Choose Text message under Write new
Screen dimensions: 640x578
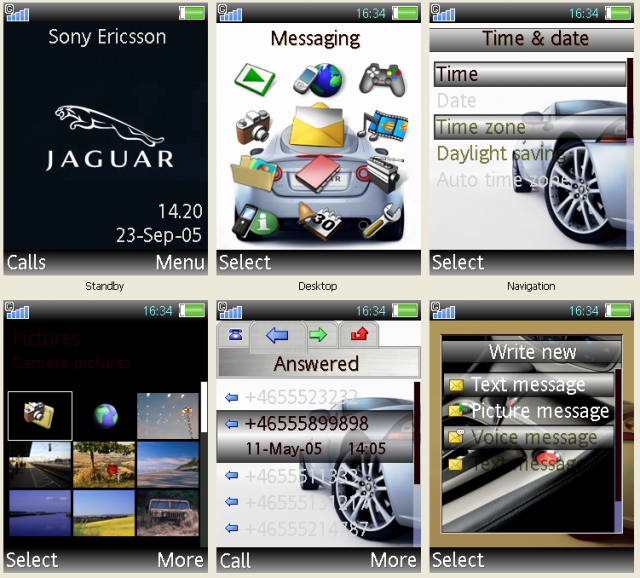point(528,385)
